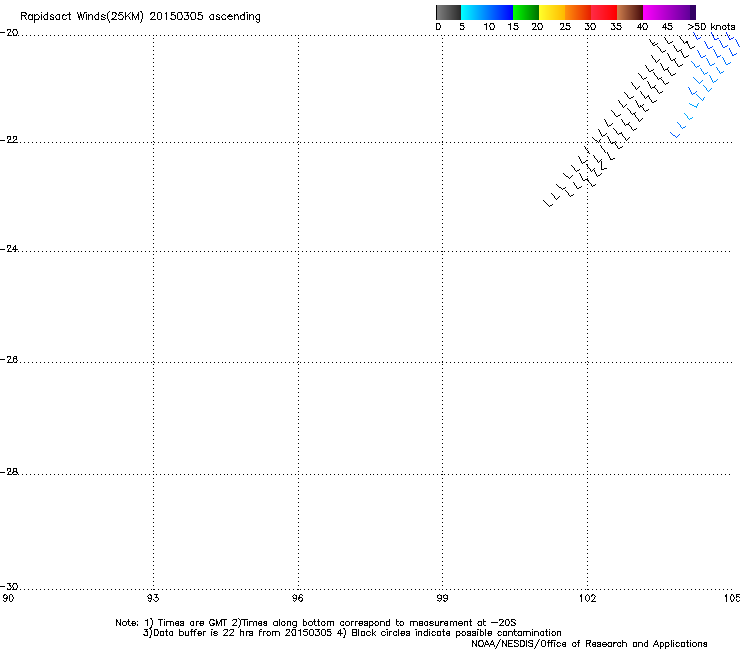Viewport: 740px width, 650px height.
Task: Select the yellow 20-25 knots color swatch
Action: [x=552, y=12]
